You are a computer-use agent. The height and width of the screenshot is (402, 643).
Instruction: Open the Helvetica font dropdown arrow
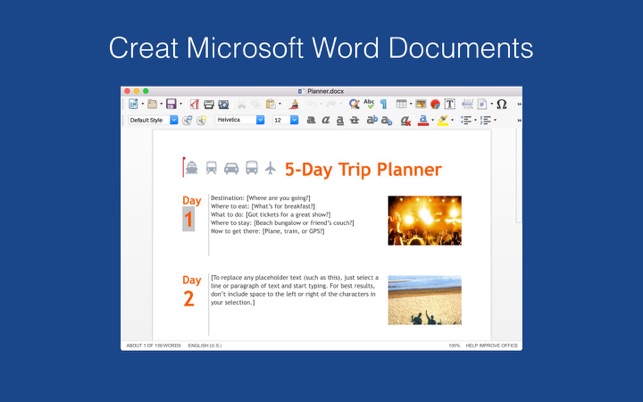pyautogui.click(x=260, y=120)
